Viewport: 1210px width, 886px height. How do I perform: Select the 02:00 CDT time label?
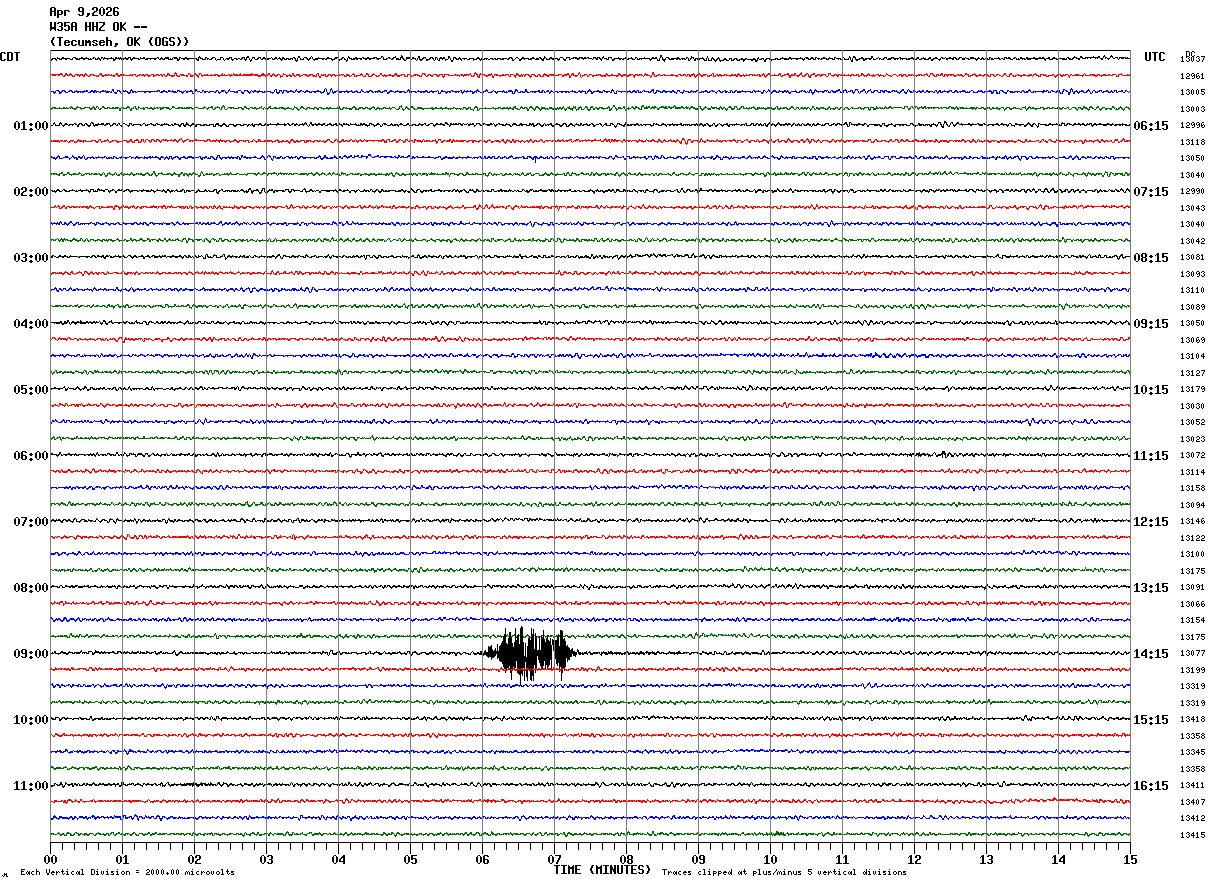tap(31, 192)
